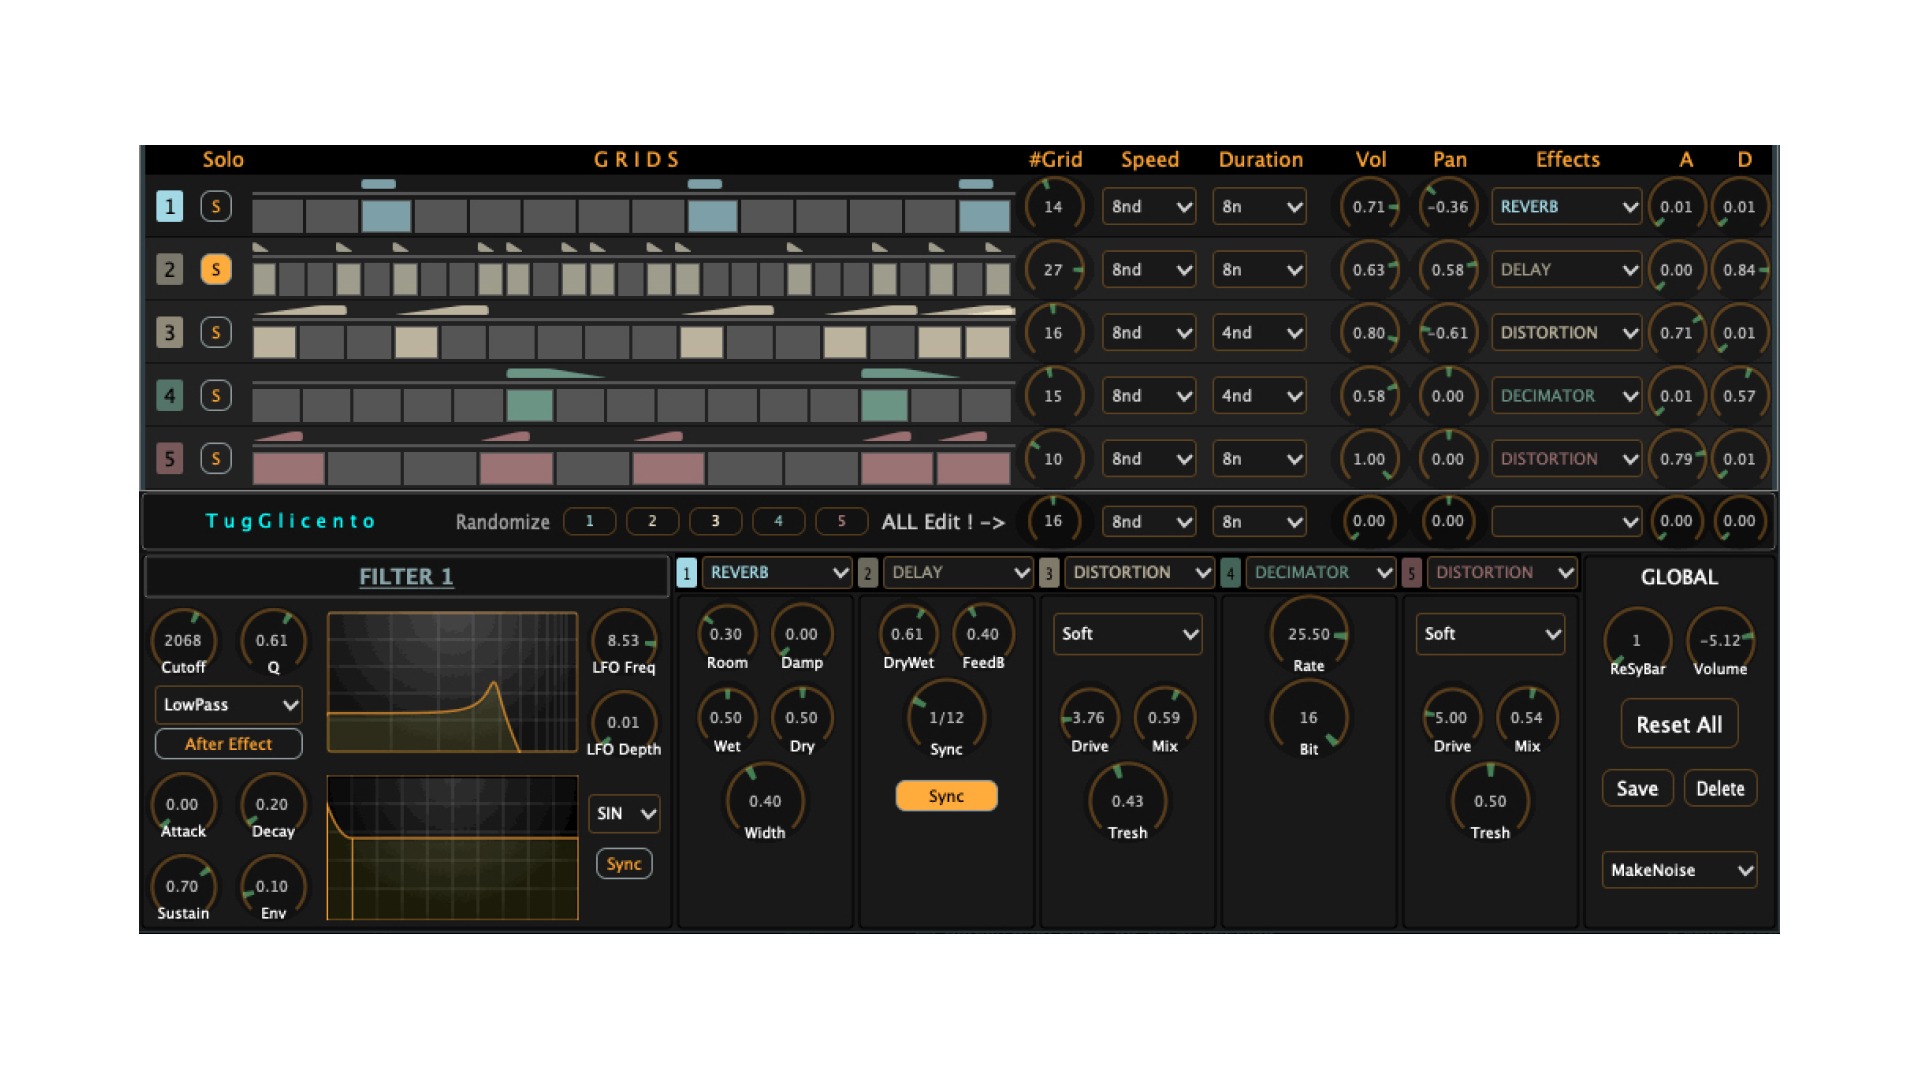Randomize track 1
Viewport: 1920px width, 1080px height.
(x=590, y=521)
